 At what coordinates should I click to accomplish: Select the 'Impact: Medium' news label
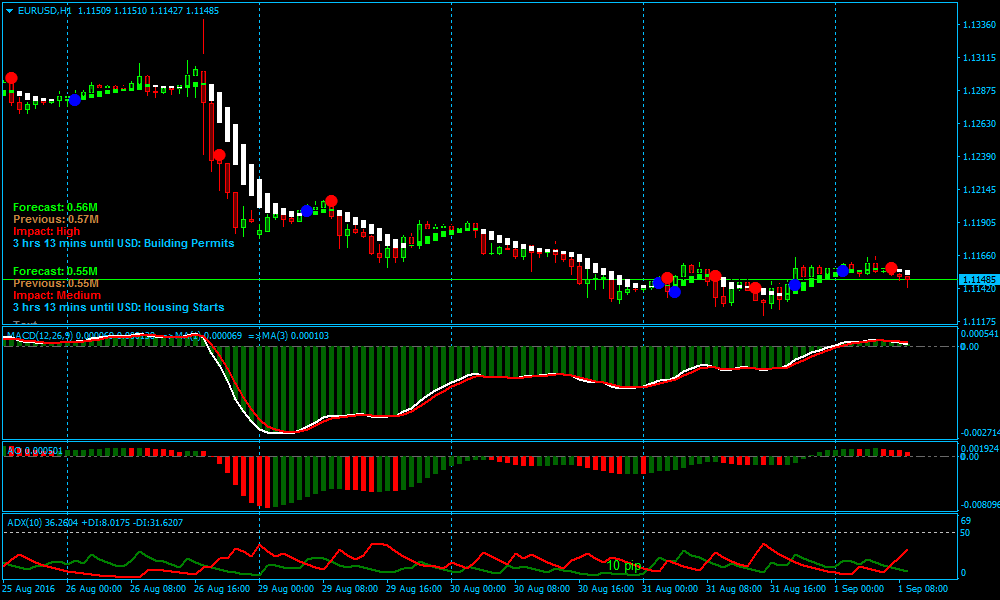57,295
